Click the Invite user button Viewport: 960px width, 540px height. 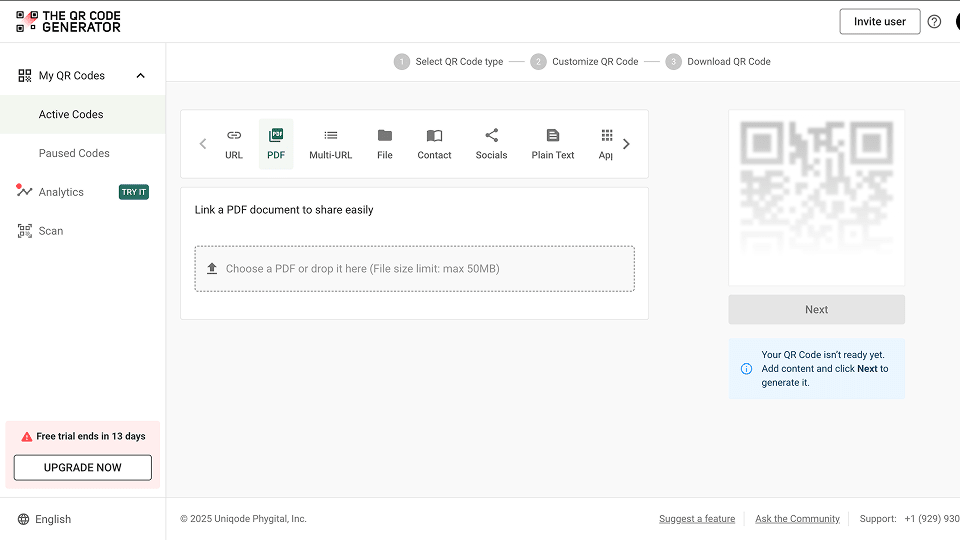[880, 21]
